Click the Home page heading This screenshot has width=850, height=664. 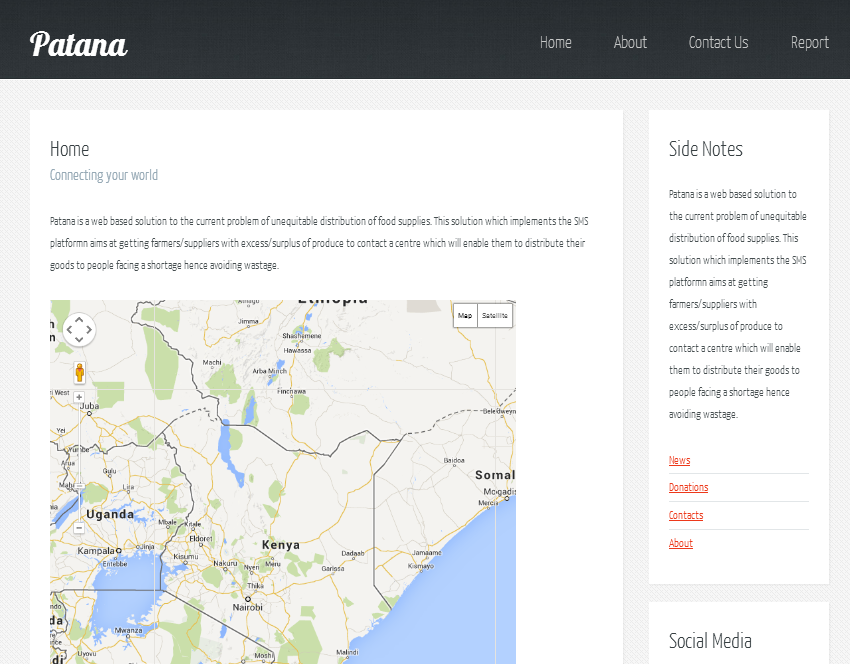69,149
